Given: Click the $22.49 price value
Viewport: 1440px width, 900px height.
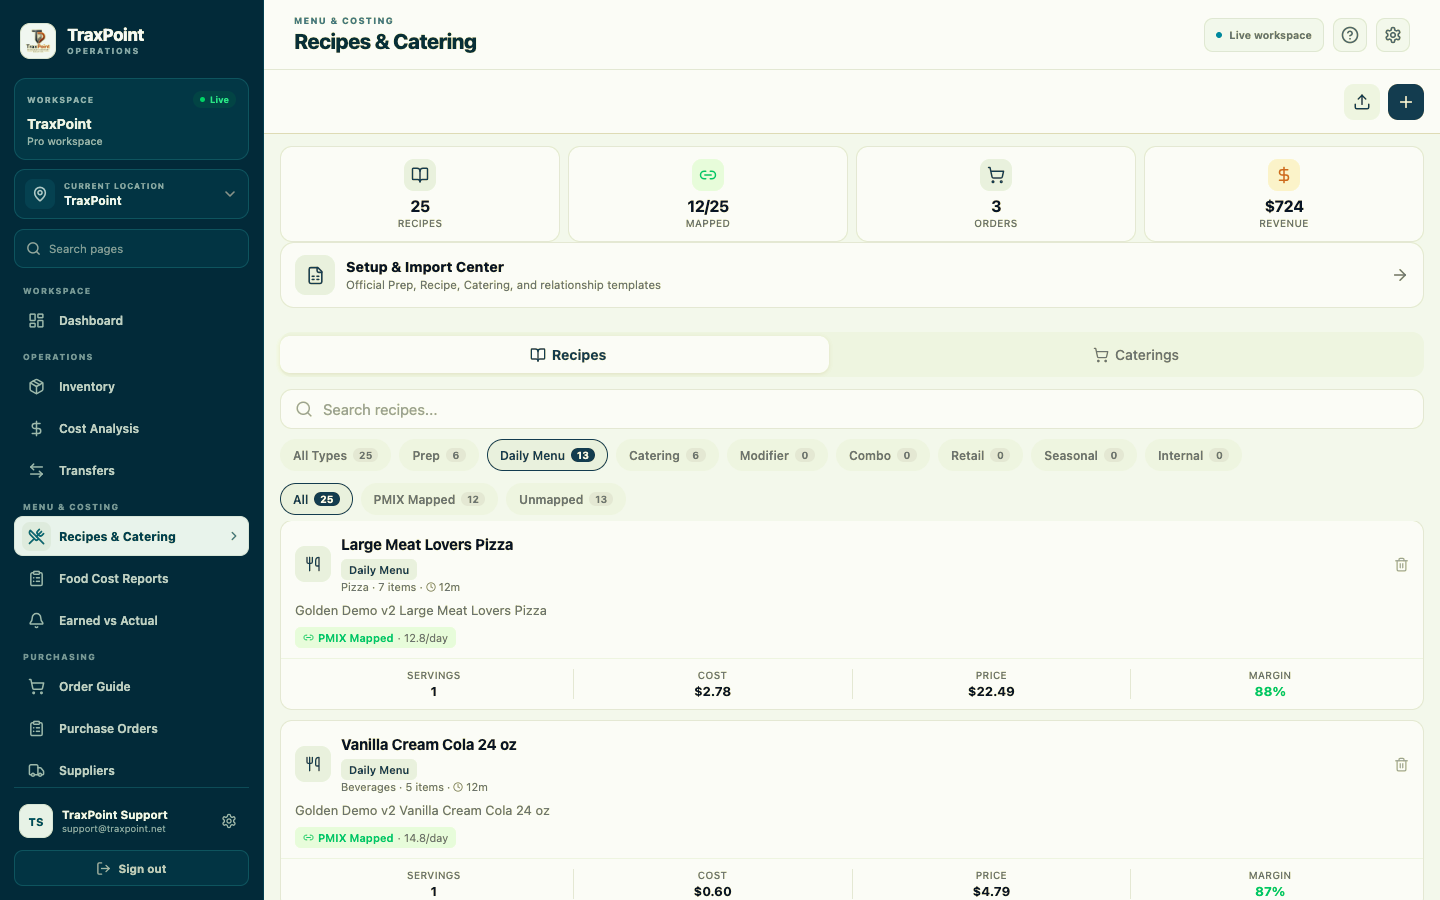Looking at the screenshot, I should 991,692.
